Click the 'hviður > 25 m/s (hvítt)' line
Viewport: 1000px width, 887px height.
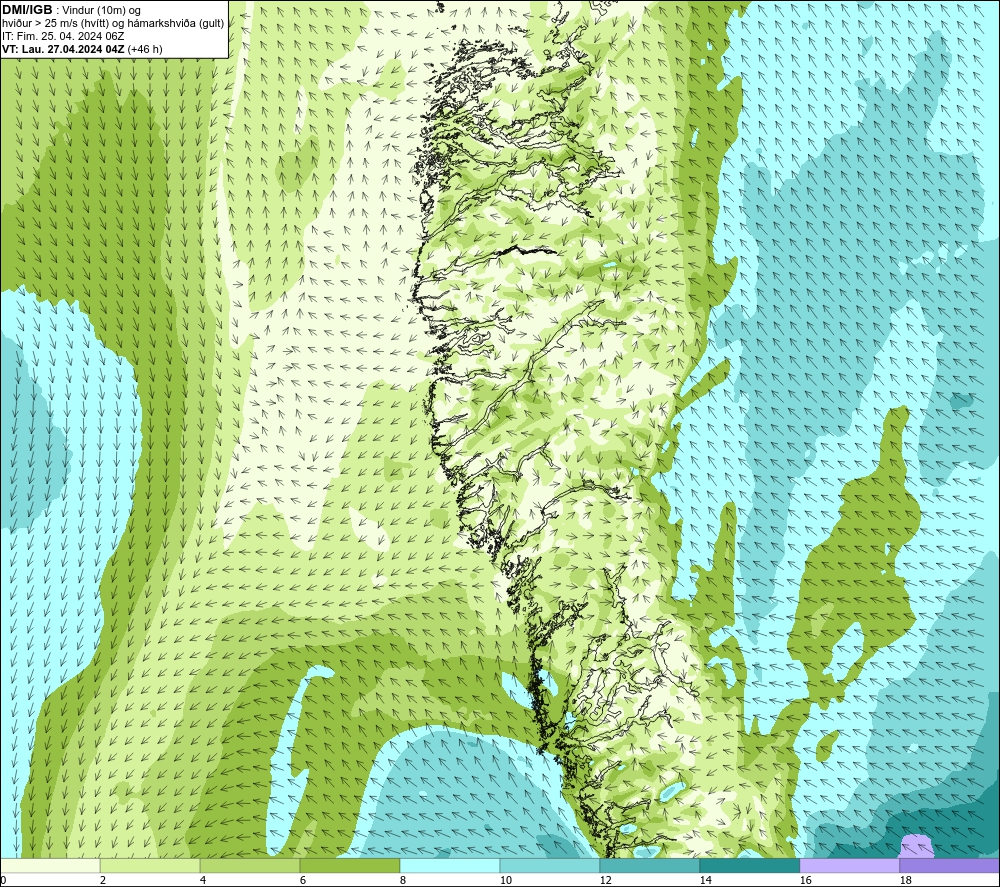pyautogui.click(x=113, y=23)
